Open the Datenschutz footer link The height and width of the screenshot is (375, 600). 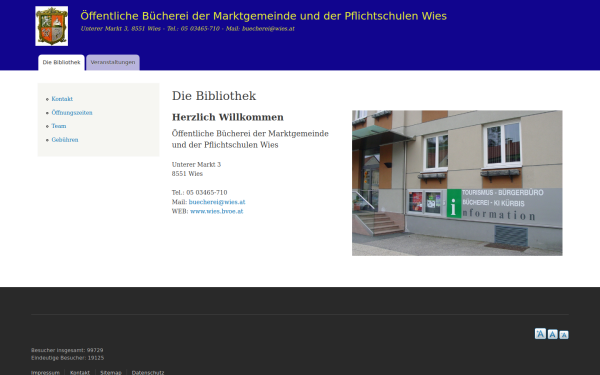(x=148, y=372)
